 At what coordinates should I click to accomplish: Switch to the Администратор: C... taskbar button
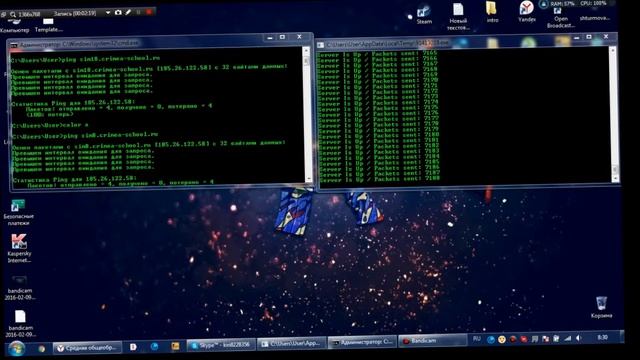tap(362, 342)
